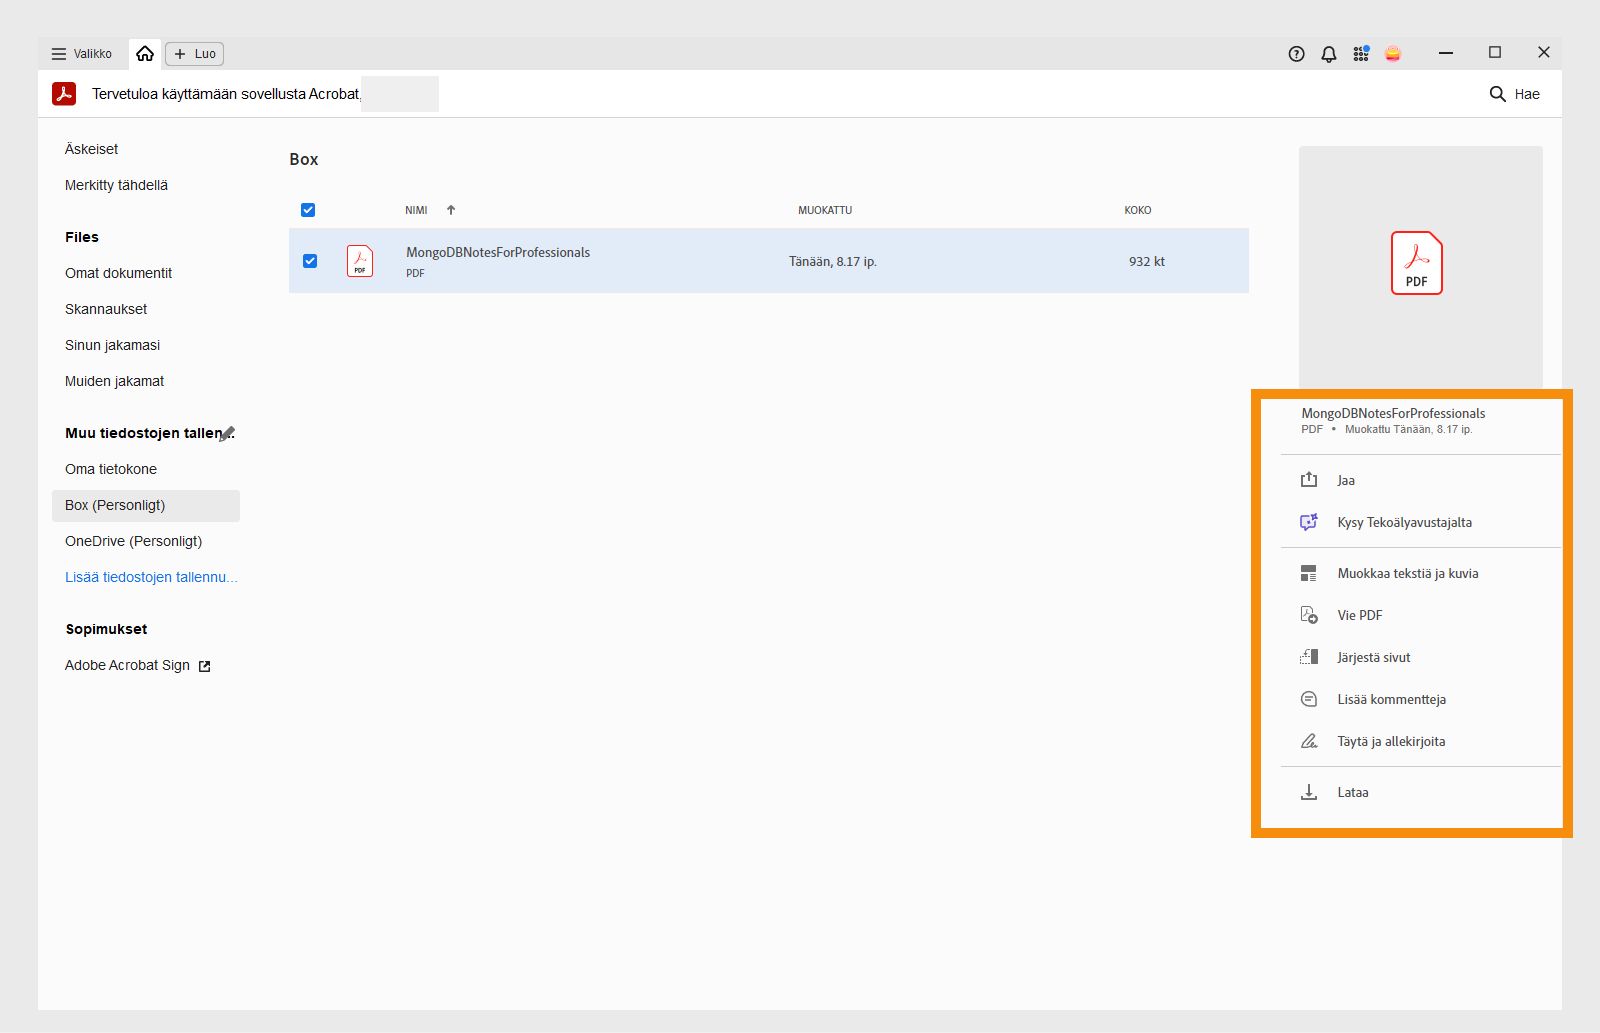Select OneDrive (Personligt) in the sidebar
This screenshot has width=1600, height=1033.
(x=133, y=541)
